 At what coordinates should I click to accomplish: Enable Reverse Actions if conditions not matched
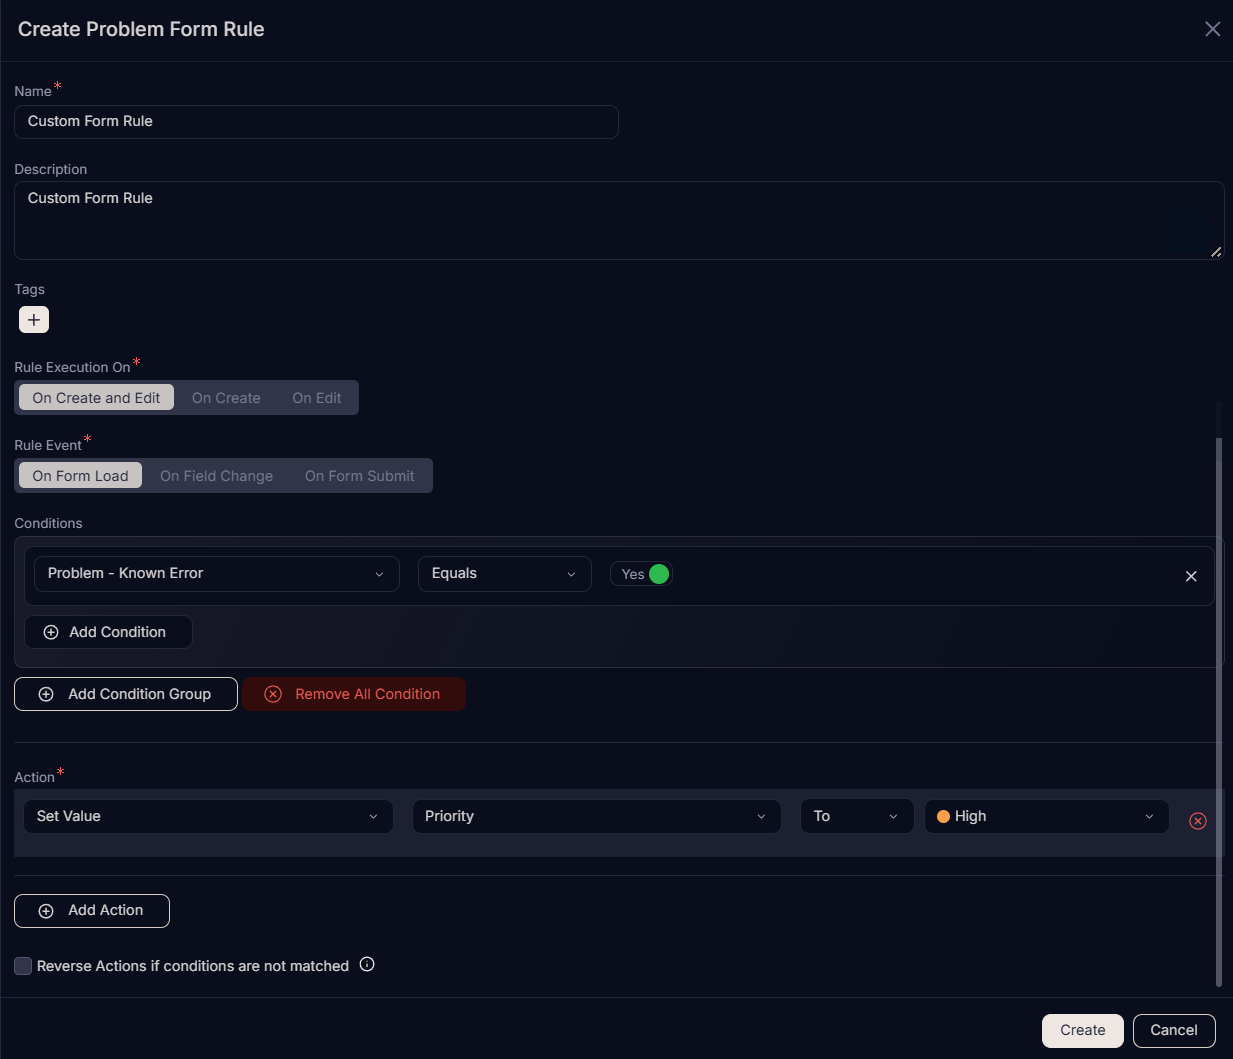(x=23, y=966)
